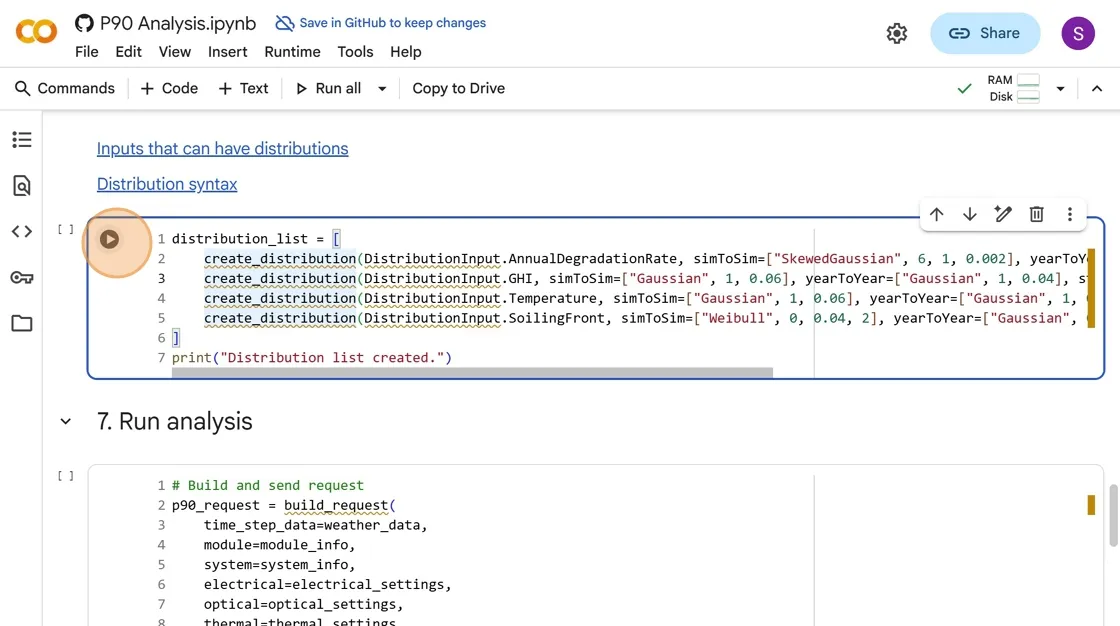The image size is (1120, 626).
Task: Open find and replace panel
Action: (22, 186)
